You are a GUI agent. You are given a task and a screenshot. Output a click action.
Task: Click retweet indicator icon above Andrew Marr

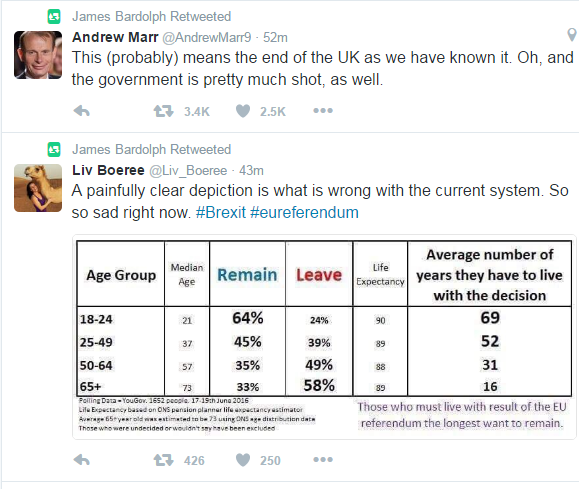(x=54, y=17)
